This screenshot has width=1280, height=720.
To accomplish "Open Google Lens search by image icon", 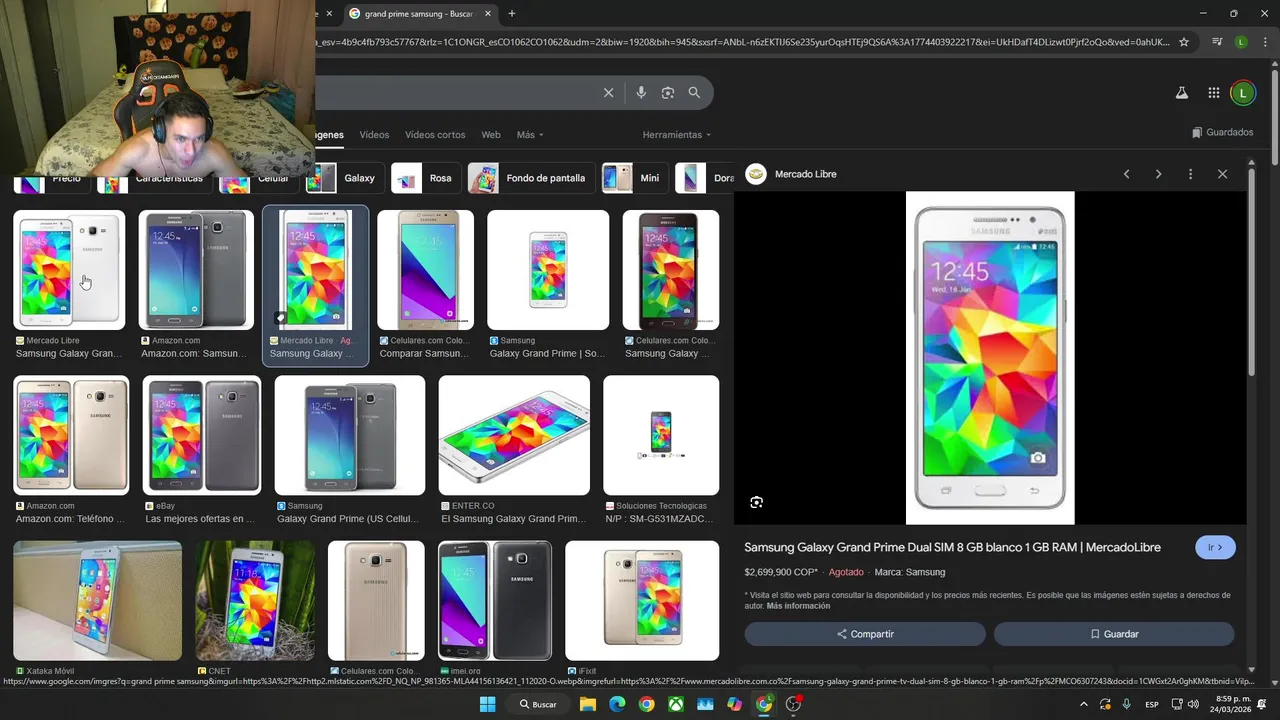I will (x=668, y=93).
